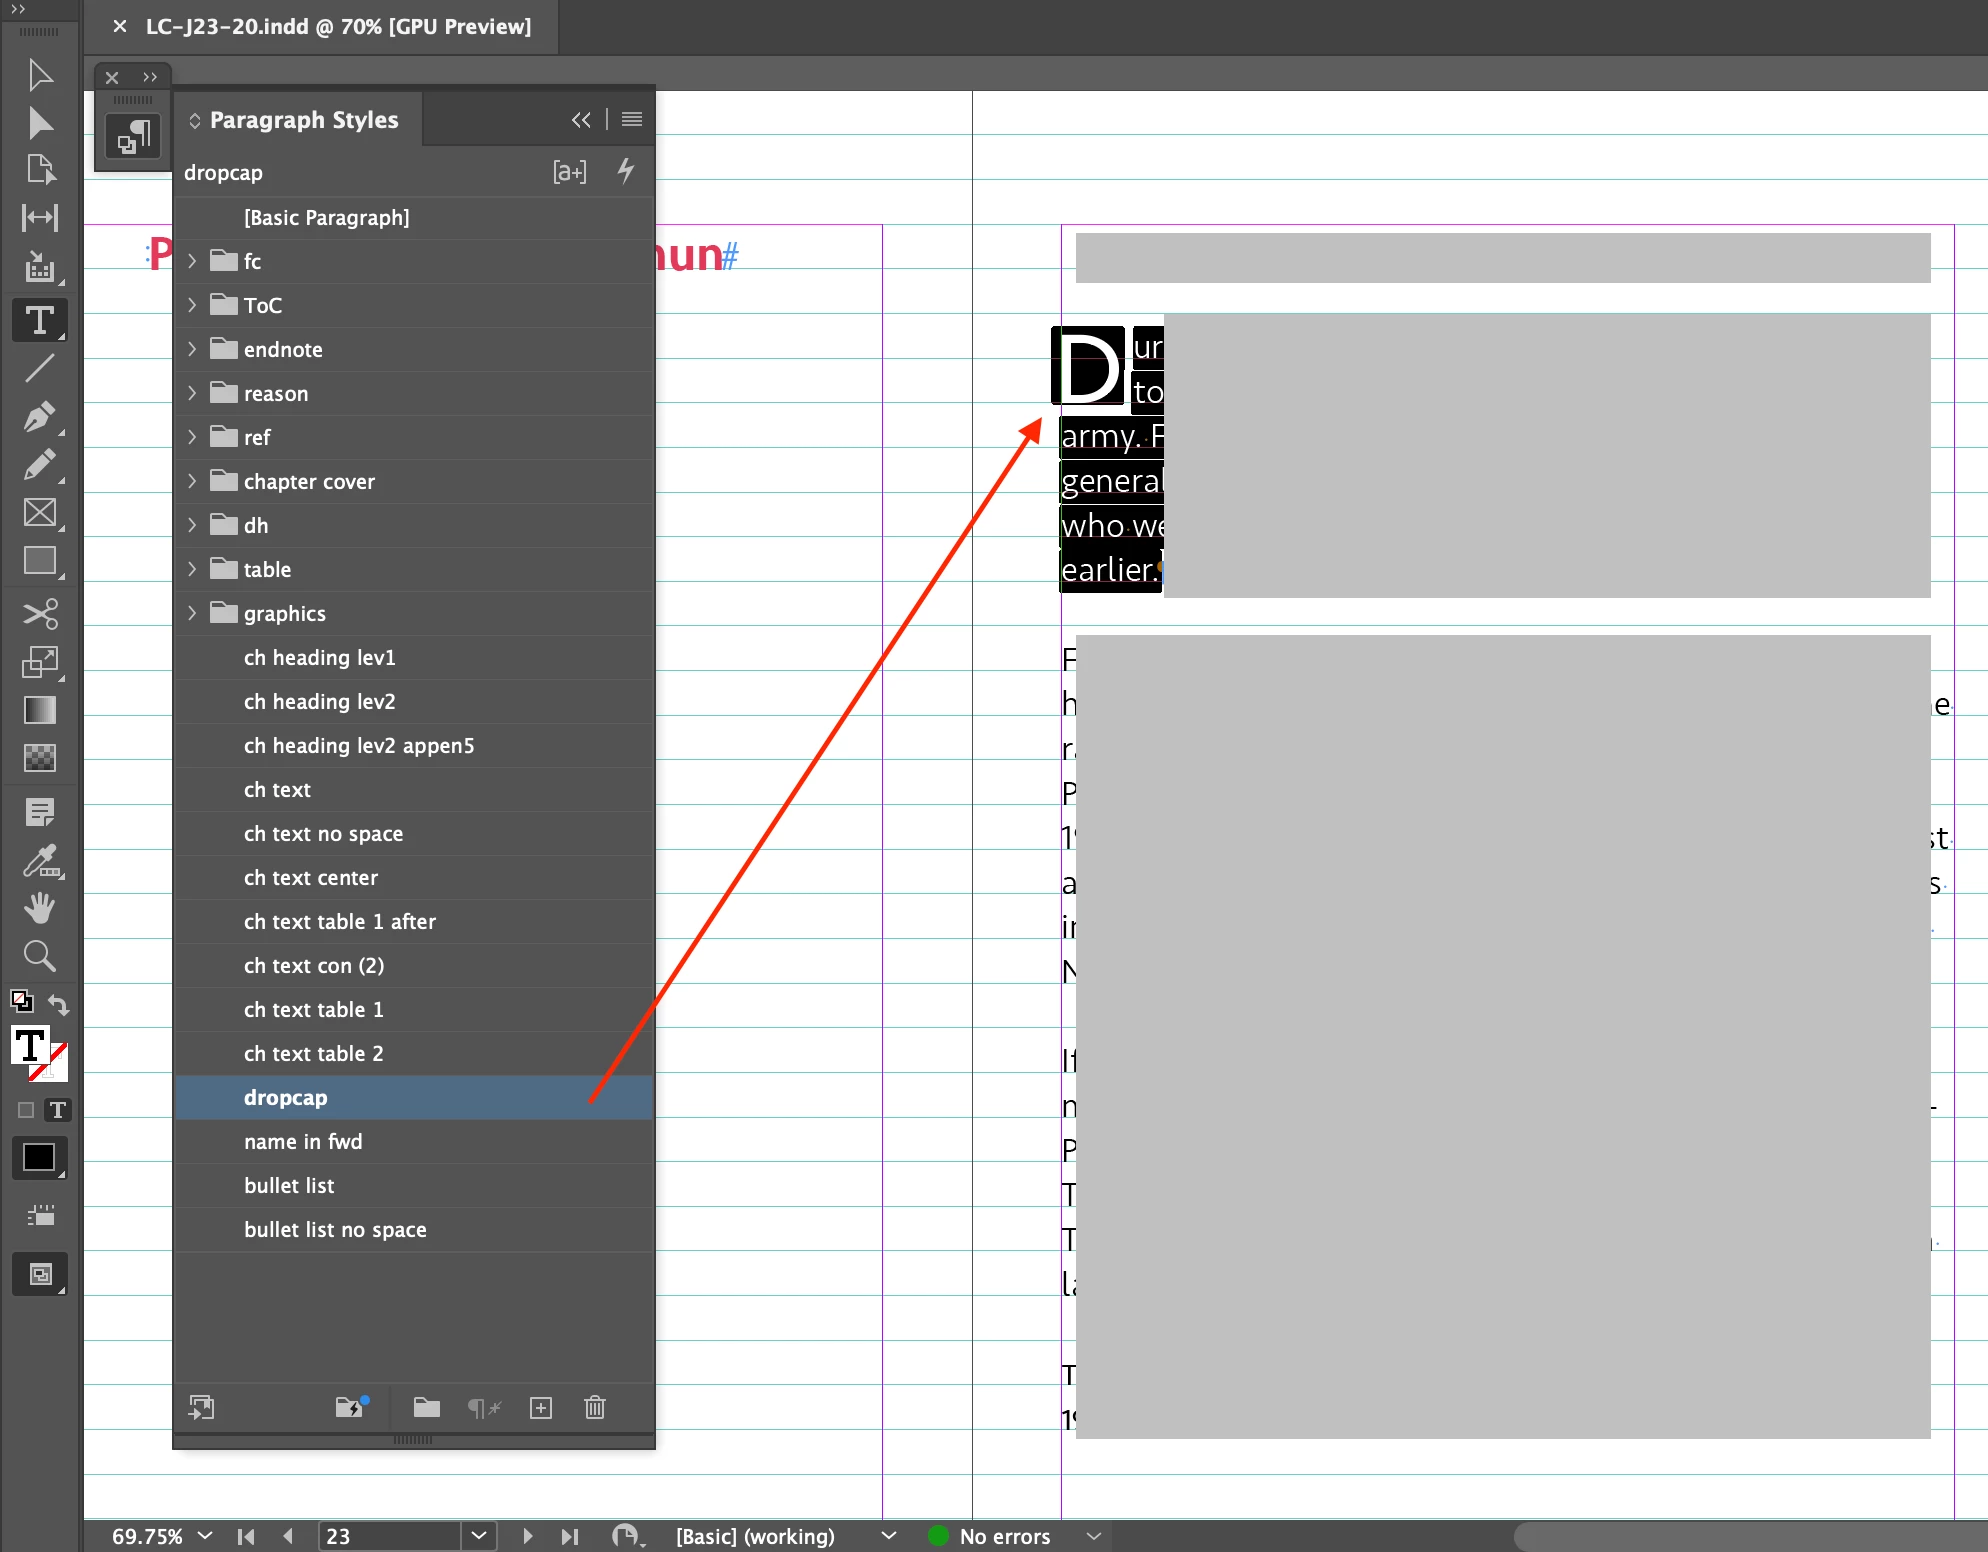Screen dimensions: 1988x1552
Task: Open the Paragraph Styles panel menu
Action: 631,120
